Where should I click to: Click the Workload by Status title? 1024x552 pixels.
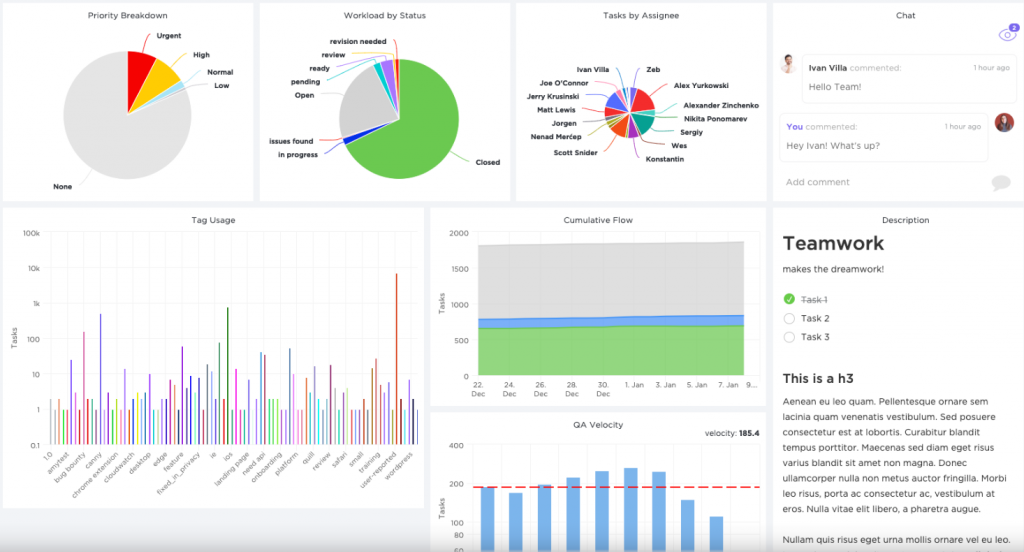click(385, 16)
